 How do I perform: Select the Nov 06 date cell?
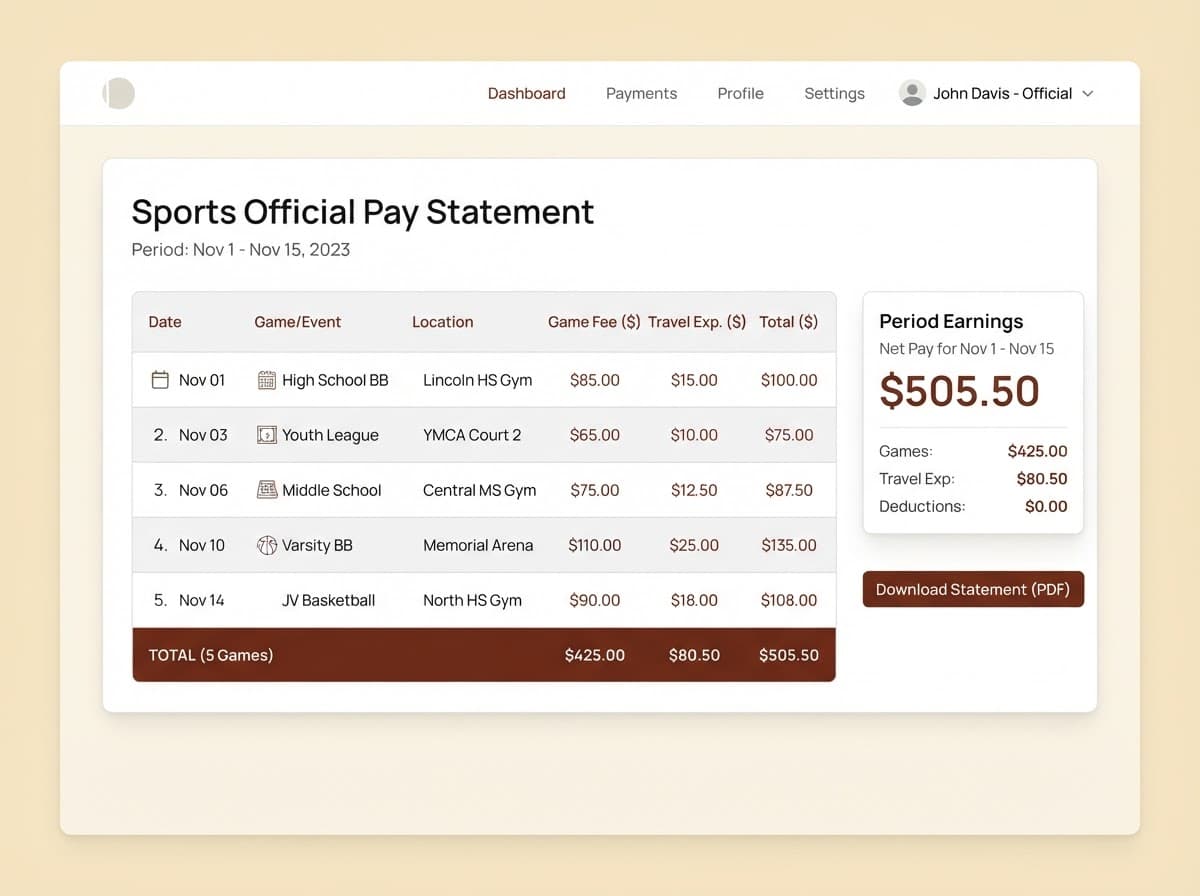point(203,490)
